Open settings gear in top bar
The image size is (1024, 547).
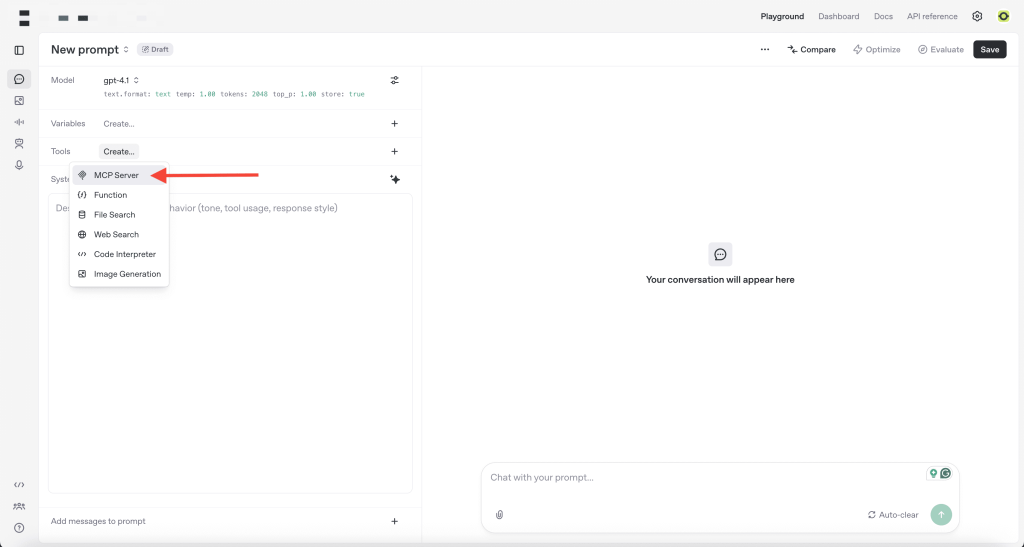(x=977, y=16)
